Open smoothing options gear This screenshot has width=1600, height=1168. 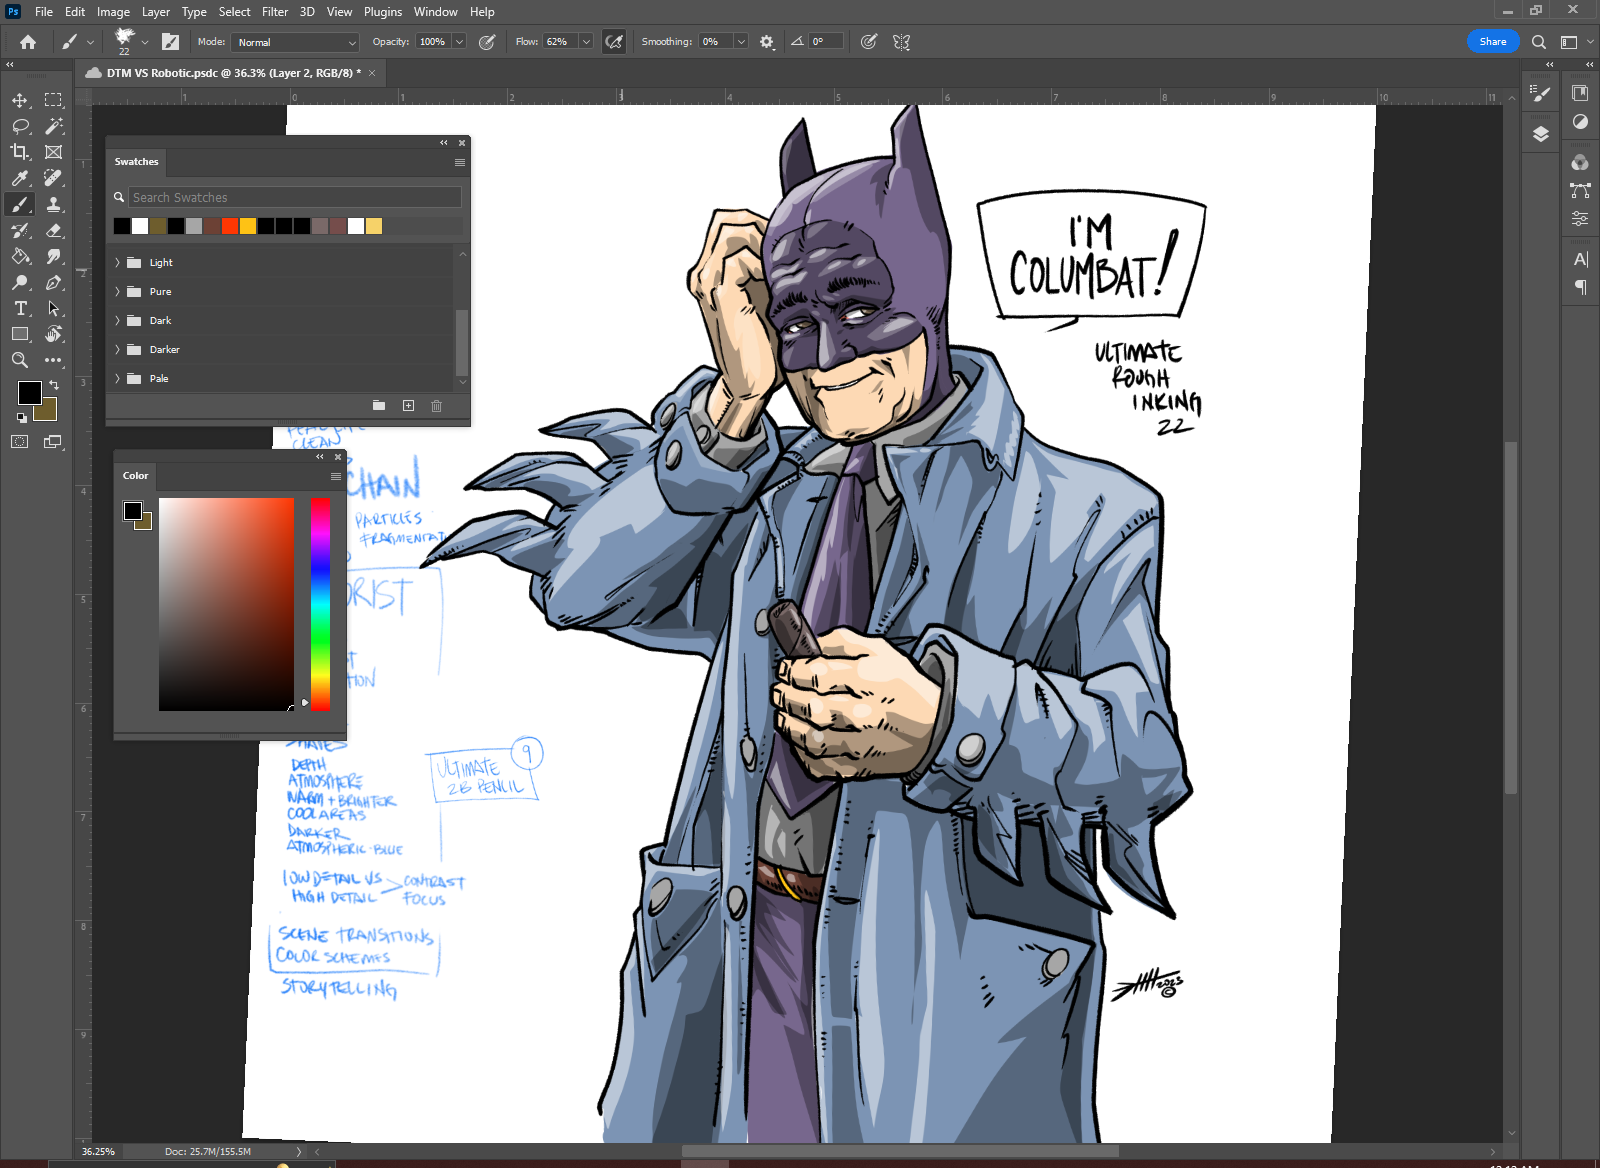[767, 42]
